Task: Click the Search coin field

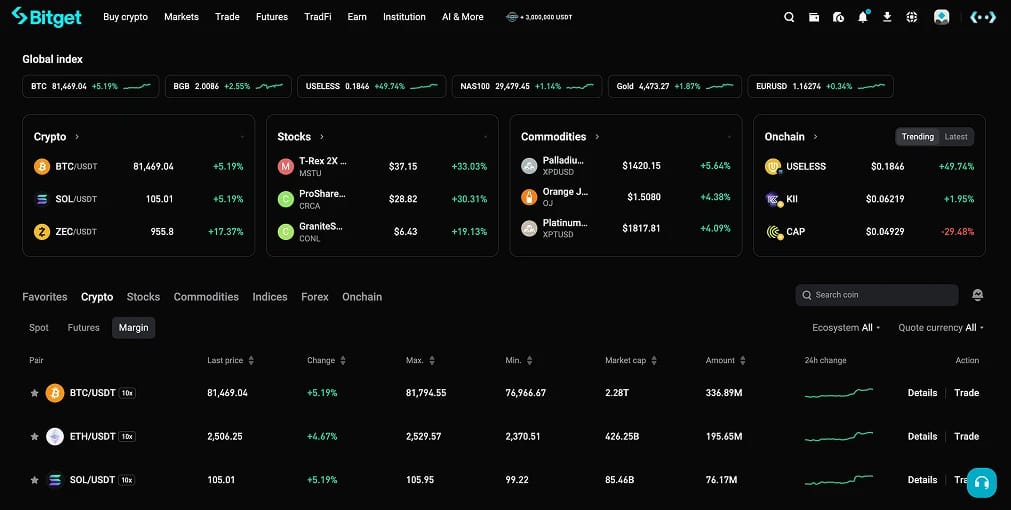Action: tap(877, 295)
